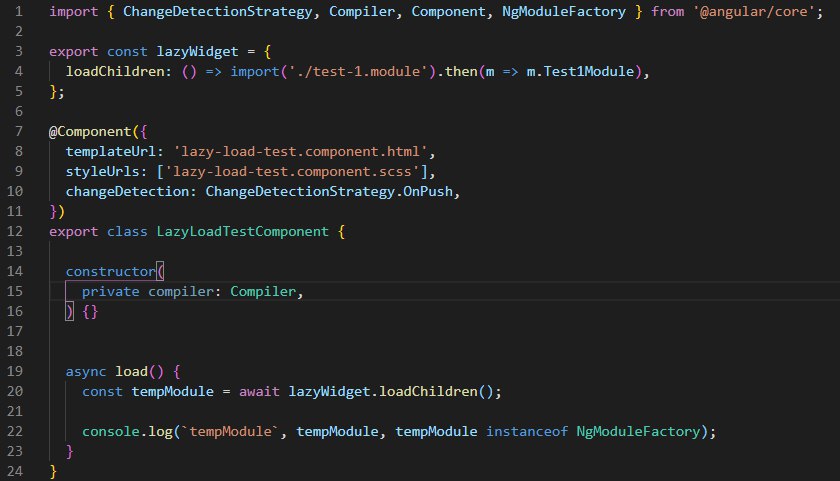The height and width of the screenshot is (481, 840).
Task: Click line number 19 in the gutter
Action: 15,371
